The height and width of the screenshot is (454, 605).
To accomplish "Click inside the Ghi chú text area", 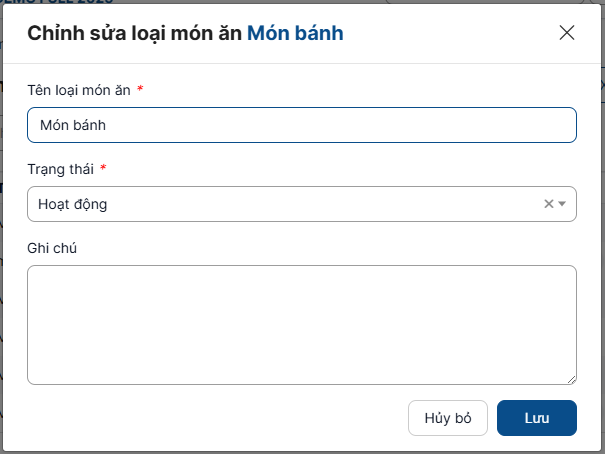I will (x=301, y=324).
